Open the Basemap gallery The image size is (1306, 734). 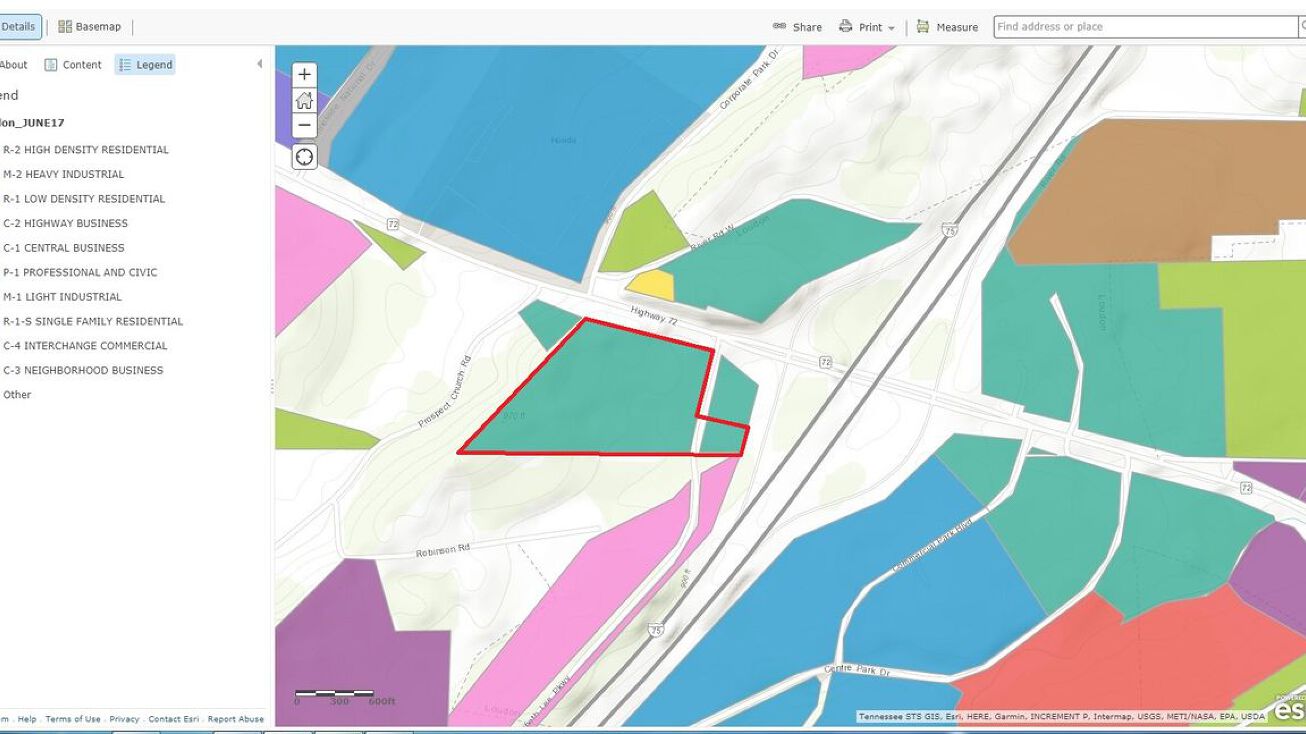coord(89,27)
